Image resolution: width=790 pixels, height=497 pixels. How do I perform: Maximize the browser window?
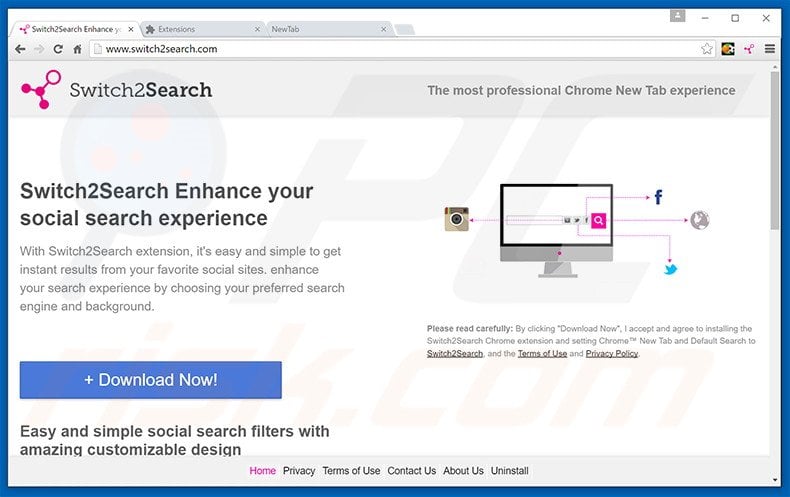[735, 18]
